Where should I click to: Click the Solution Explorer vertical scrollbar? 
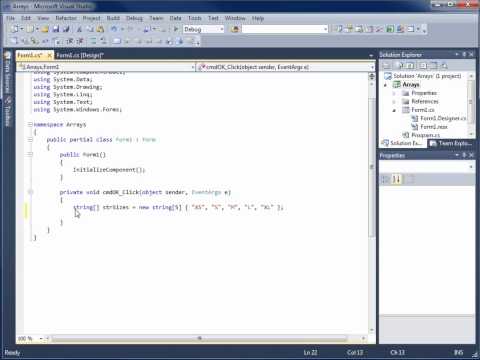471,102
